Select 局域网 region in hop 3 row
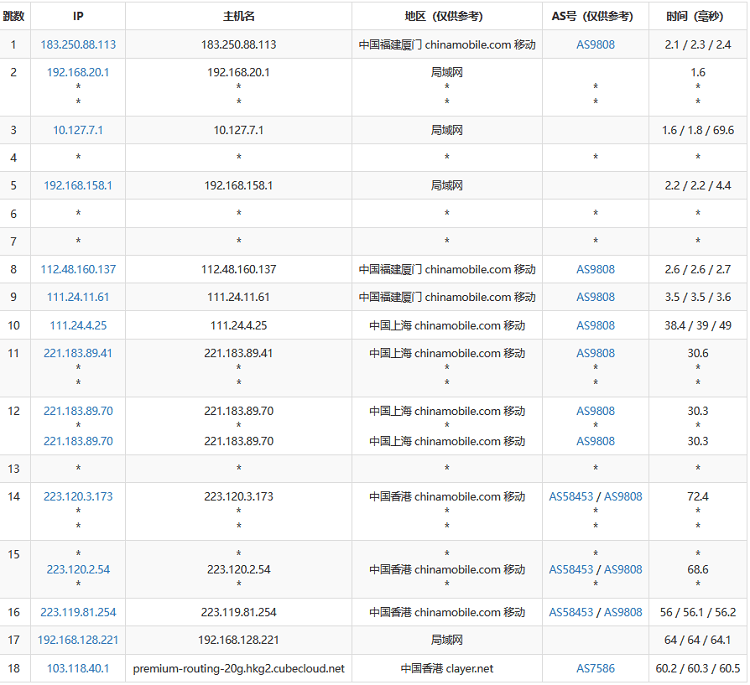Viewport: 750px width, 685px height. [x=447, y=130]
